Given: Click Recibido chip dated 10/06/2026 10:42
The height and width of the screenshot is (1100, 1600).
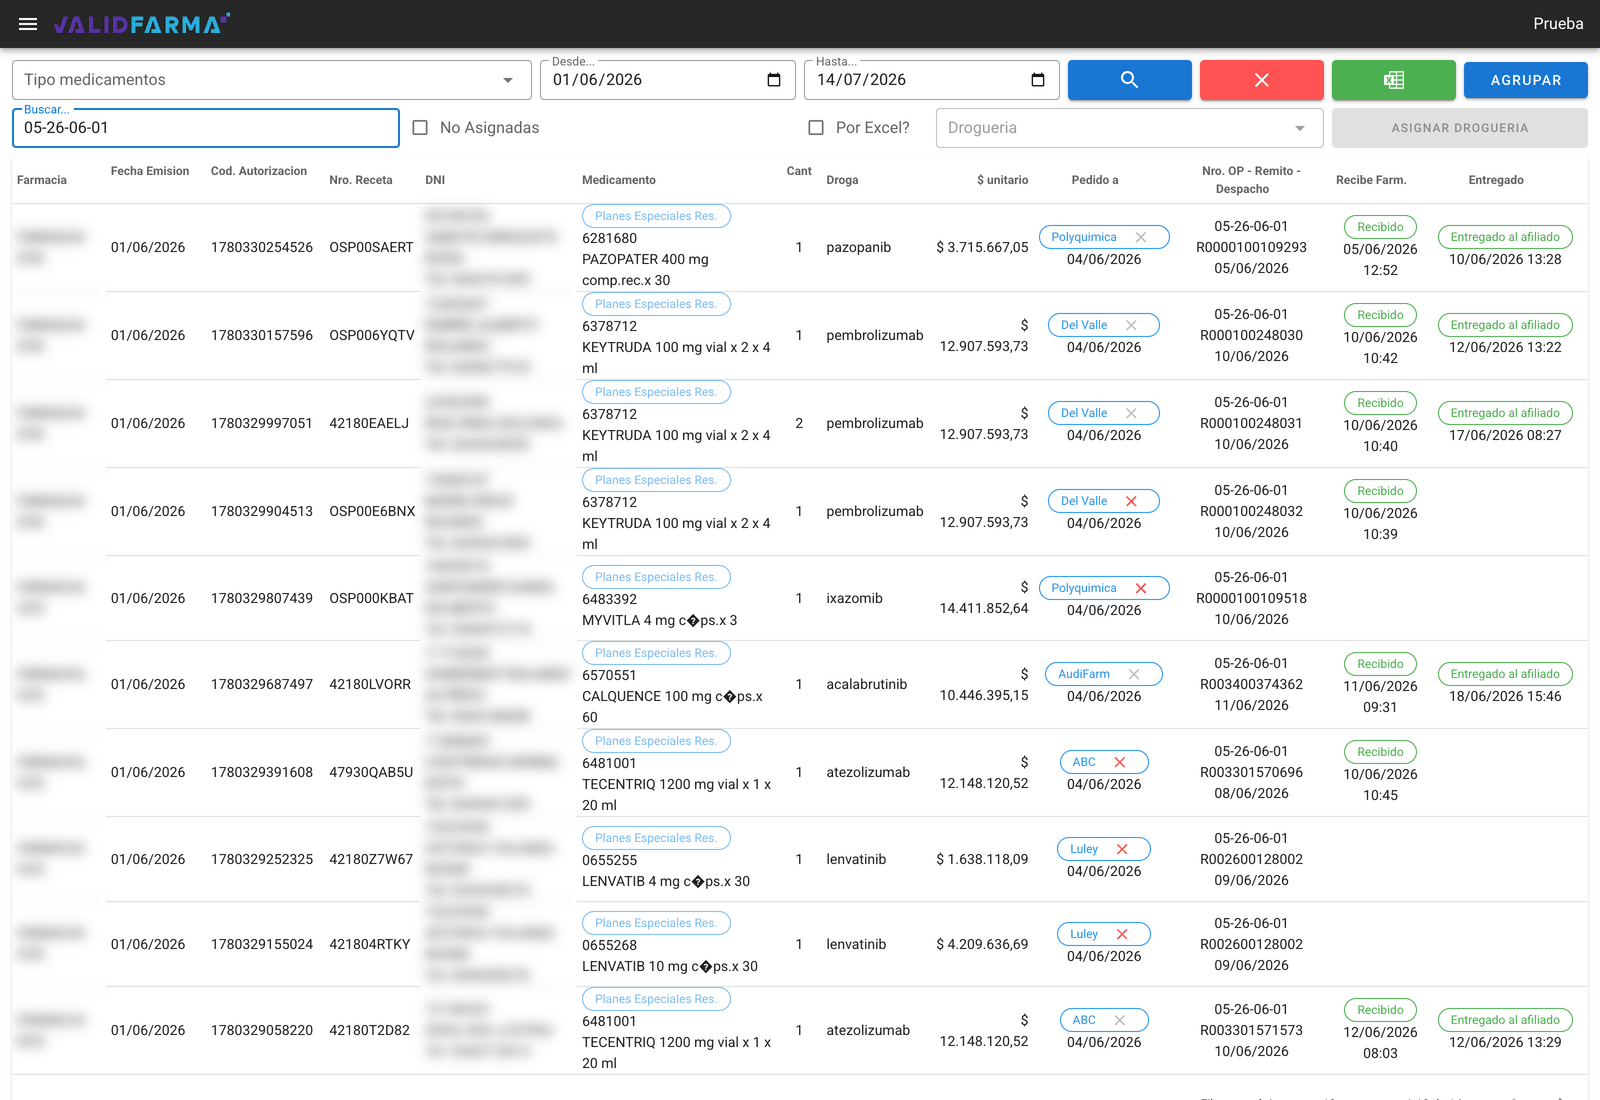Looking at the screenshot, I should [1380, 315].
